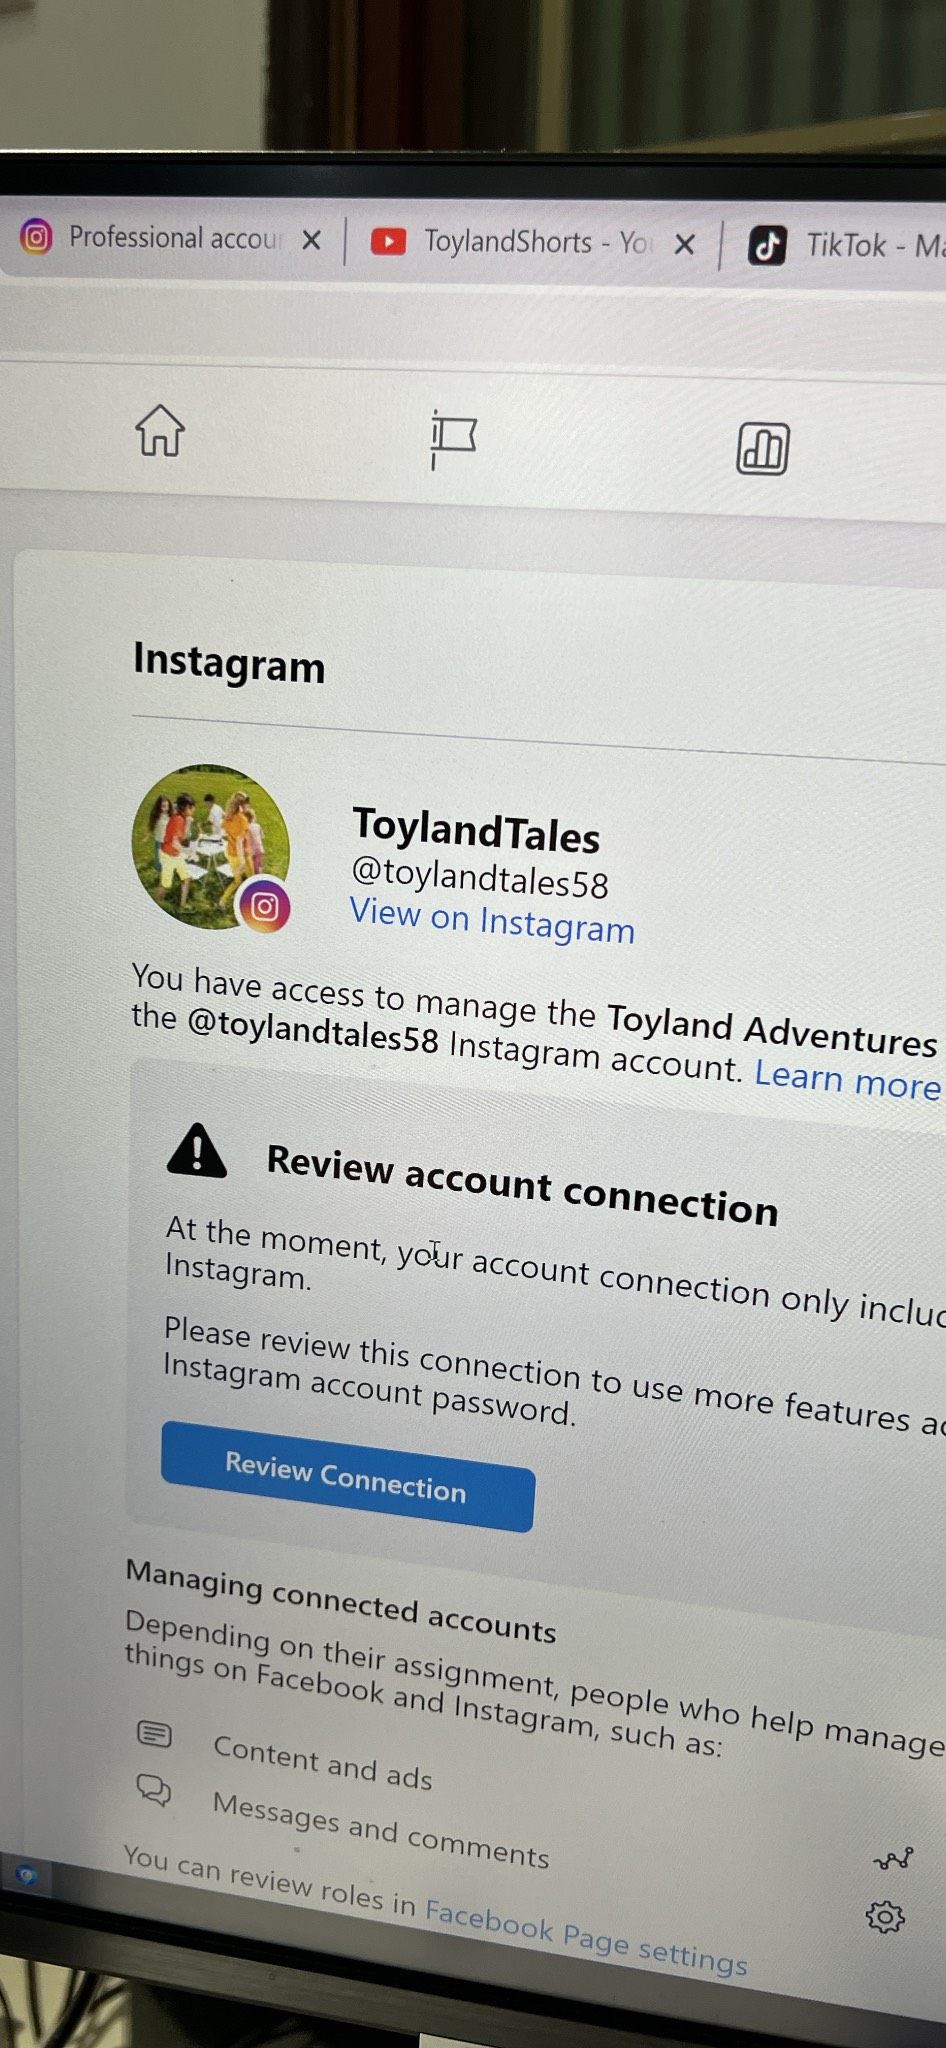The width and height of the screenshot is (946, 2048).
Task: Switch to the ToylandShorts YouTube tab
Action: 510,242
